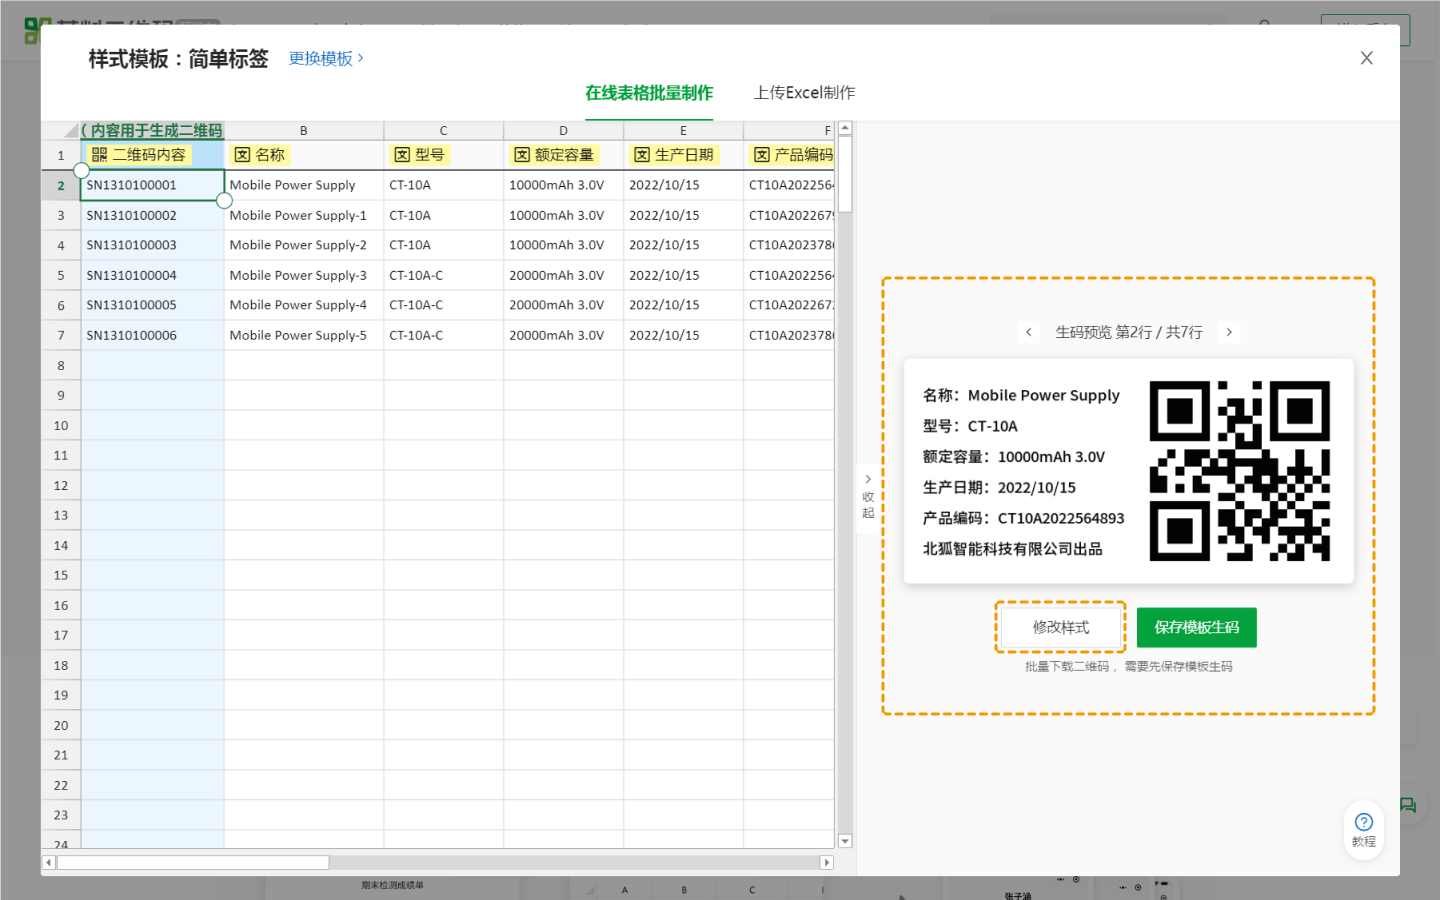Click the text icon beside 型号 header
This screenshot has height=900, width=1440.
[402, 155]
